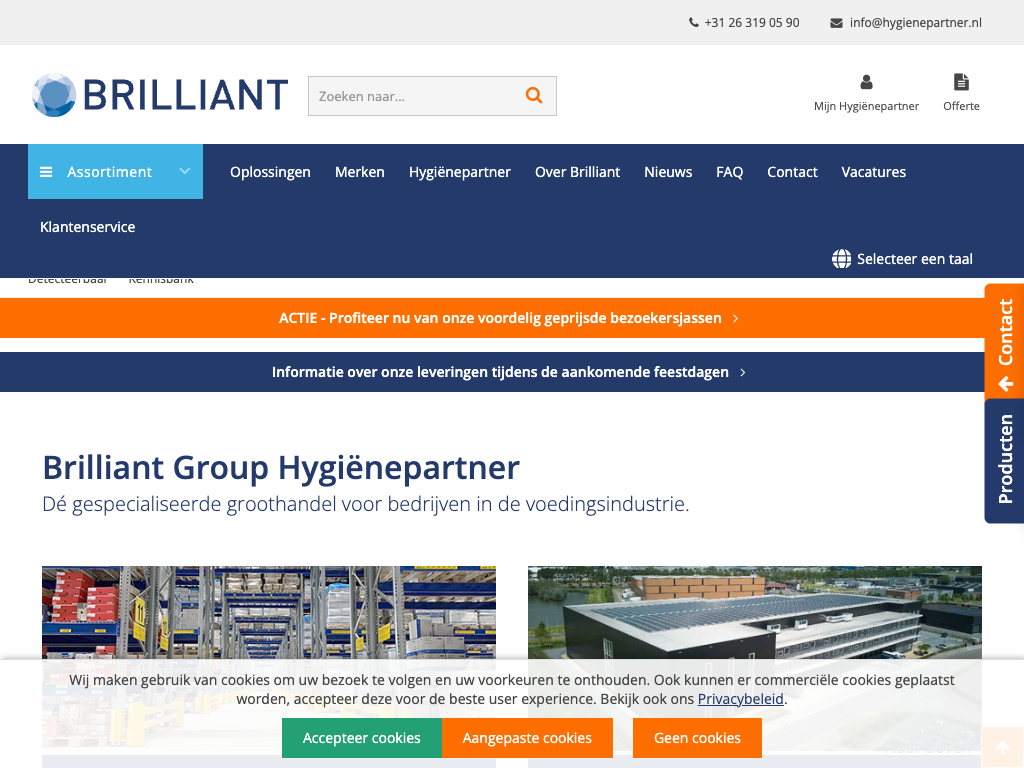The height and width of the screenshot is (768, 1024).
Task: Open the Selecteer een taal selector
Action: pos(914,259)
